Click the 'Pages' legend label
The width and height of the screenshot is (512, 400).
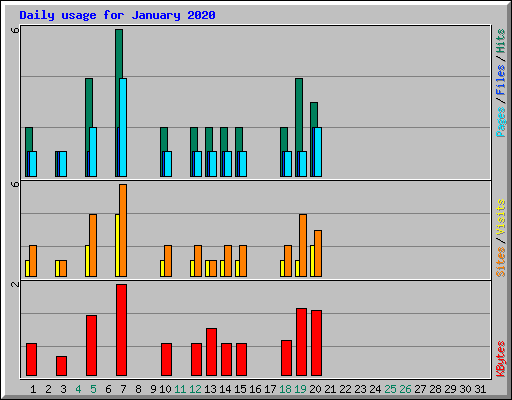[x=500, y=122]
